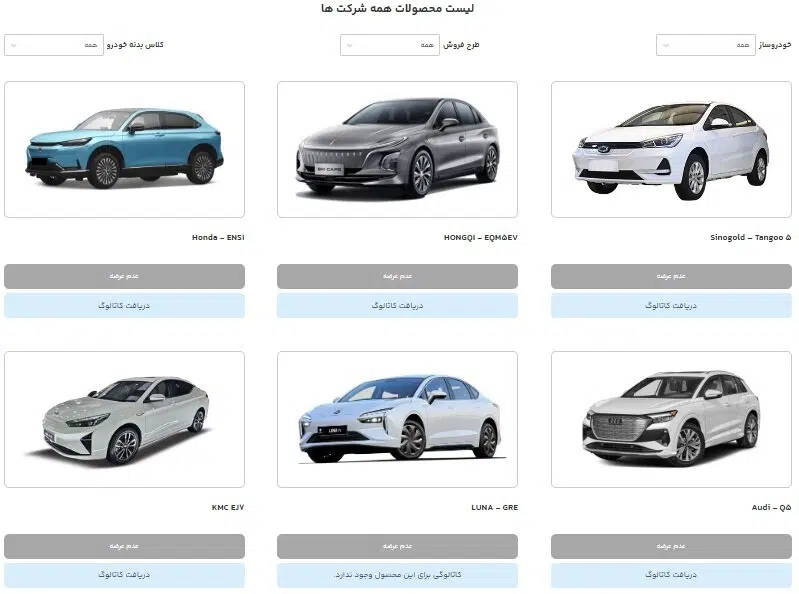Open the HONGQI EQM5EV car thumbnail
Screen dimensions: 799x594
click(x=397, y=149)
